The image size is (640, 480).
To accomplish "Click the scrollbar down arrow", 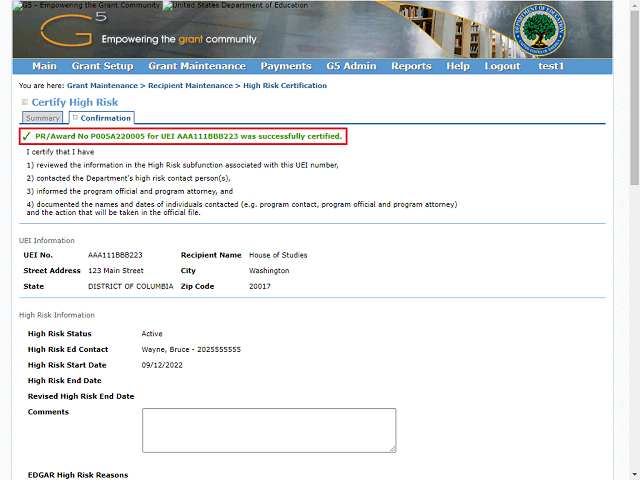I will (633, 473).
